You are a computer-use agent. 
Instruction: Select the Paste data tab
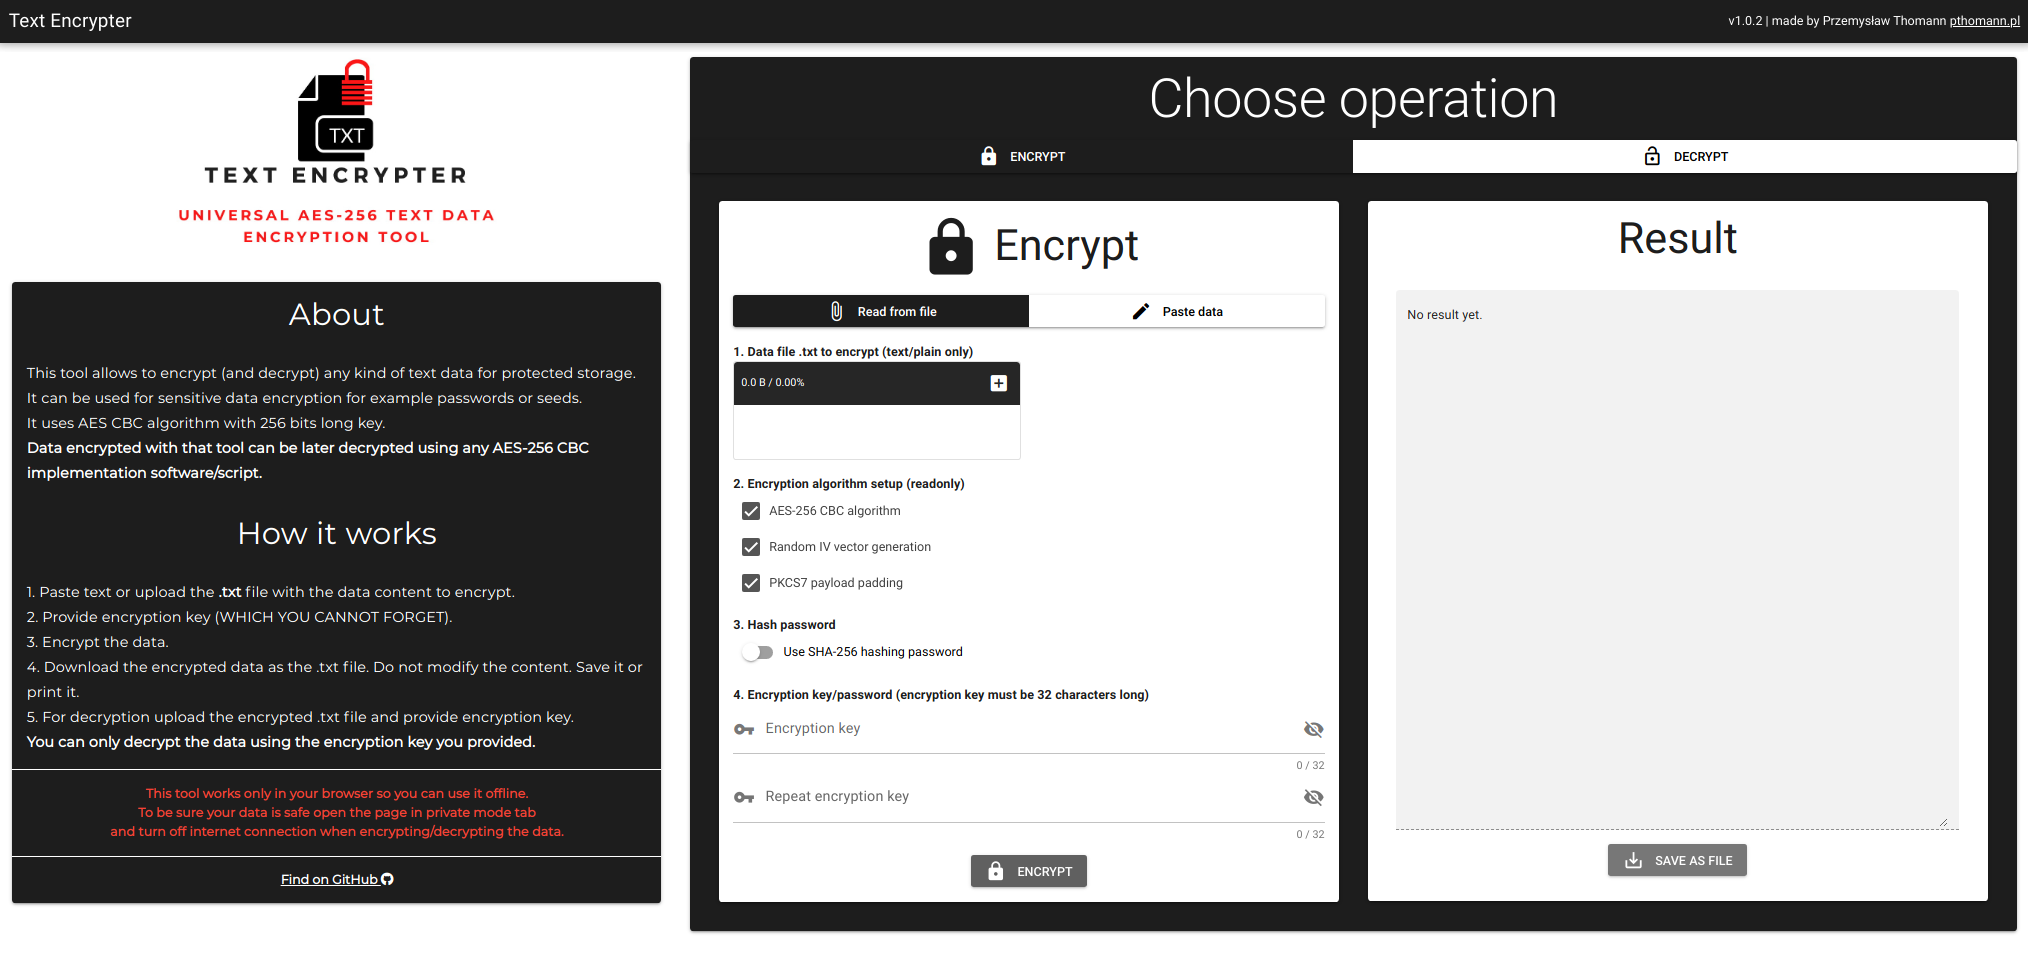[1177, 311]
